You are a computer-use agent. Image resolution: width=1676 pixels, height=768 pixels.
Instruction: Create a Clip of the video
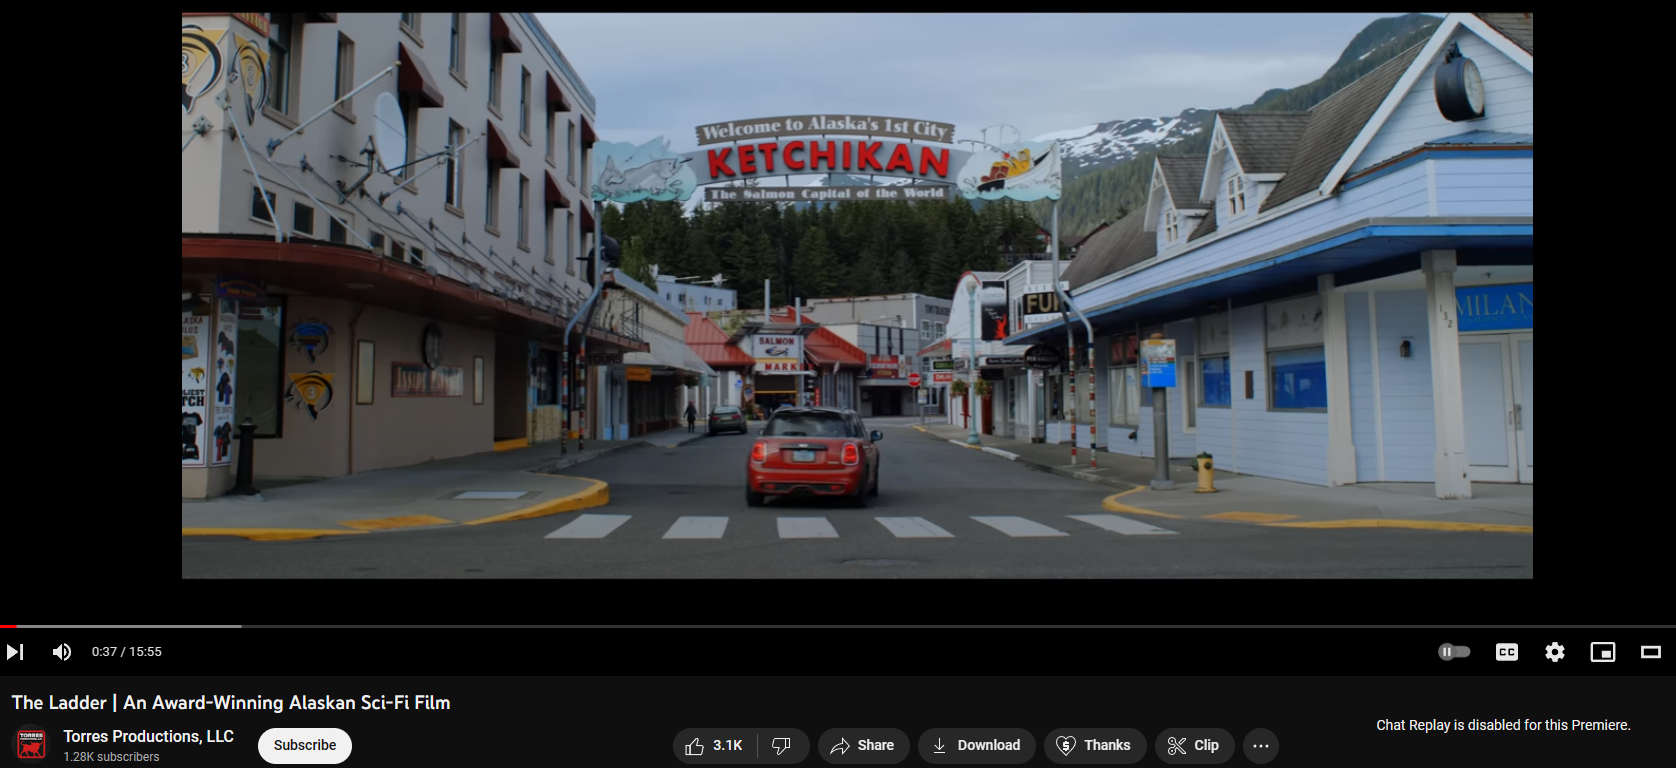point(1194,746)
